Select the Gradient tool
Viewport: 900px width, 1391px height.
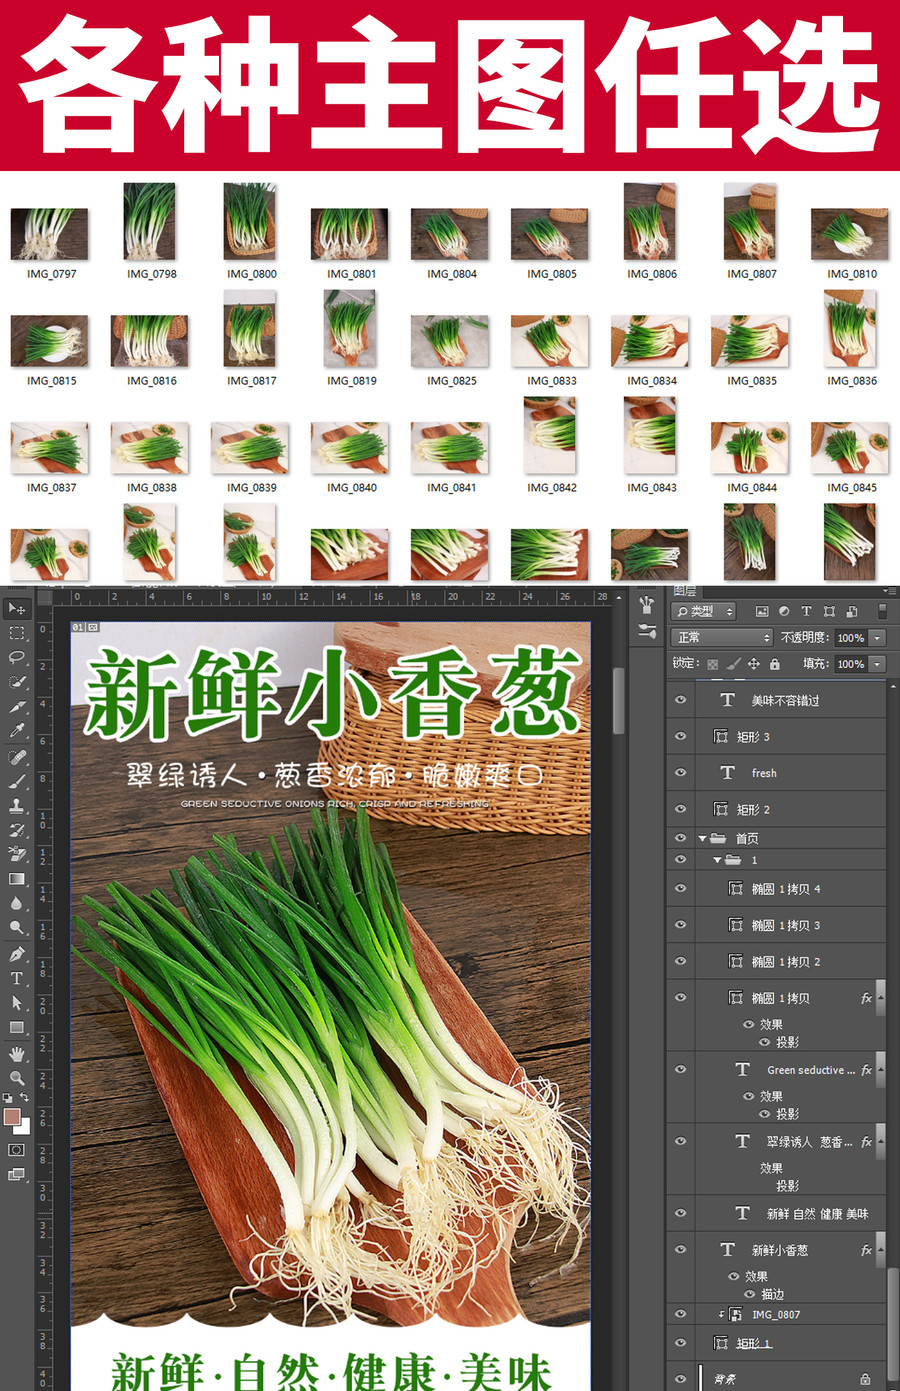click(16, 879)
